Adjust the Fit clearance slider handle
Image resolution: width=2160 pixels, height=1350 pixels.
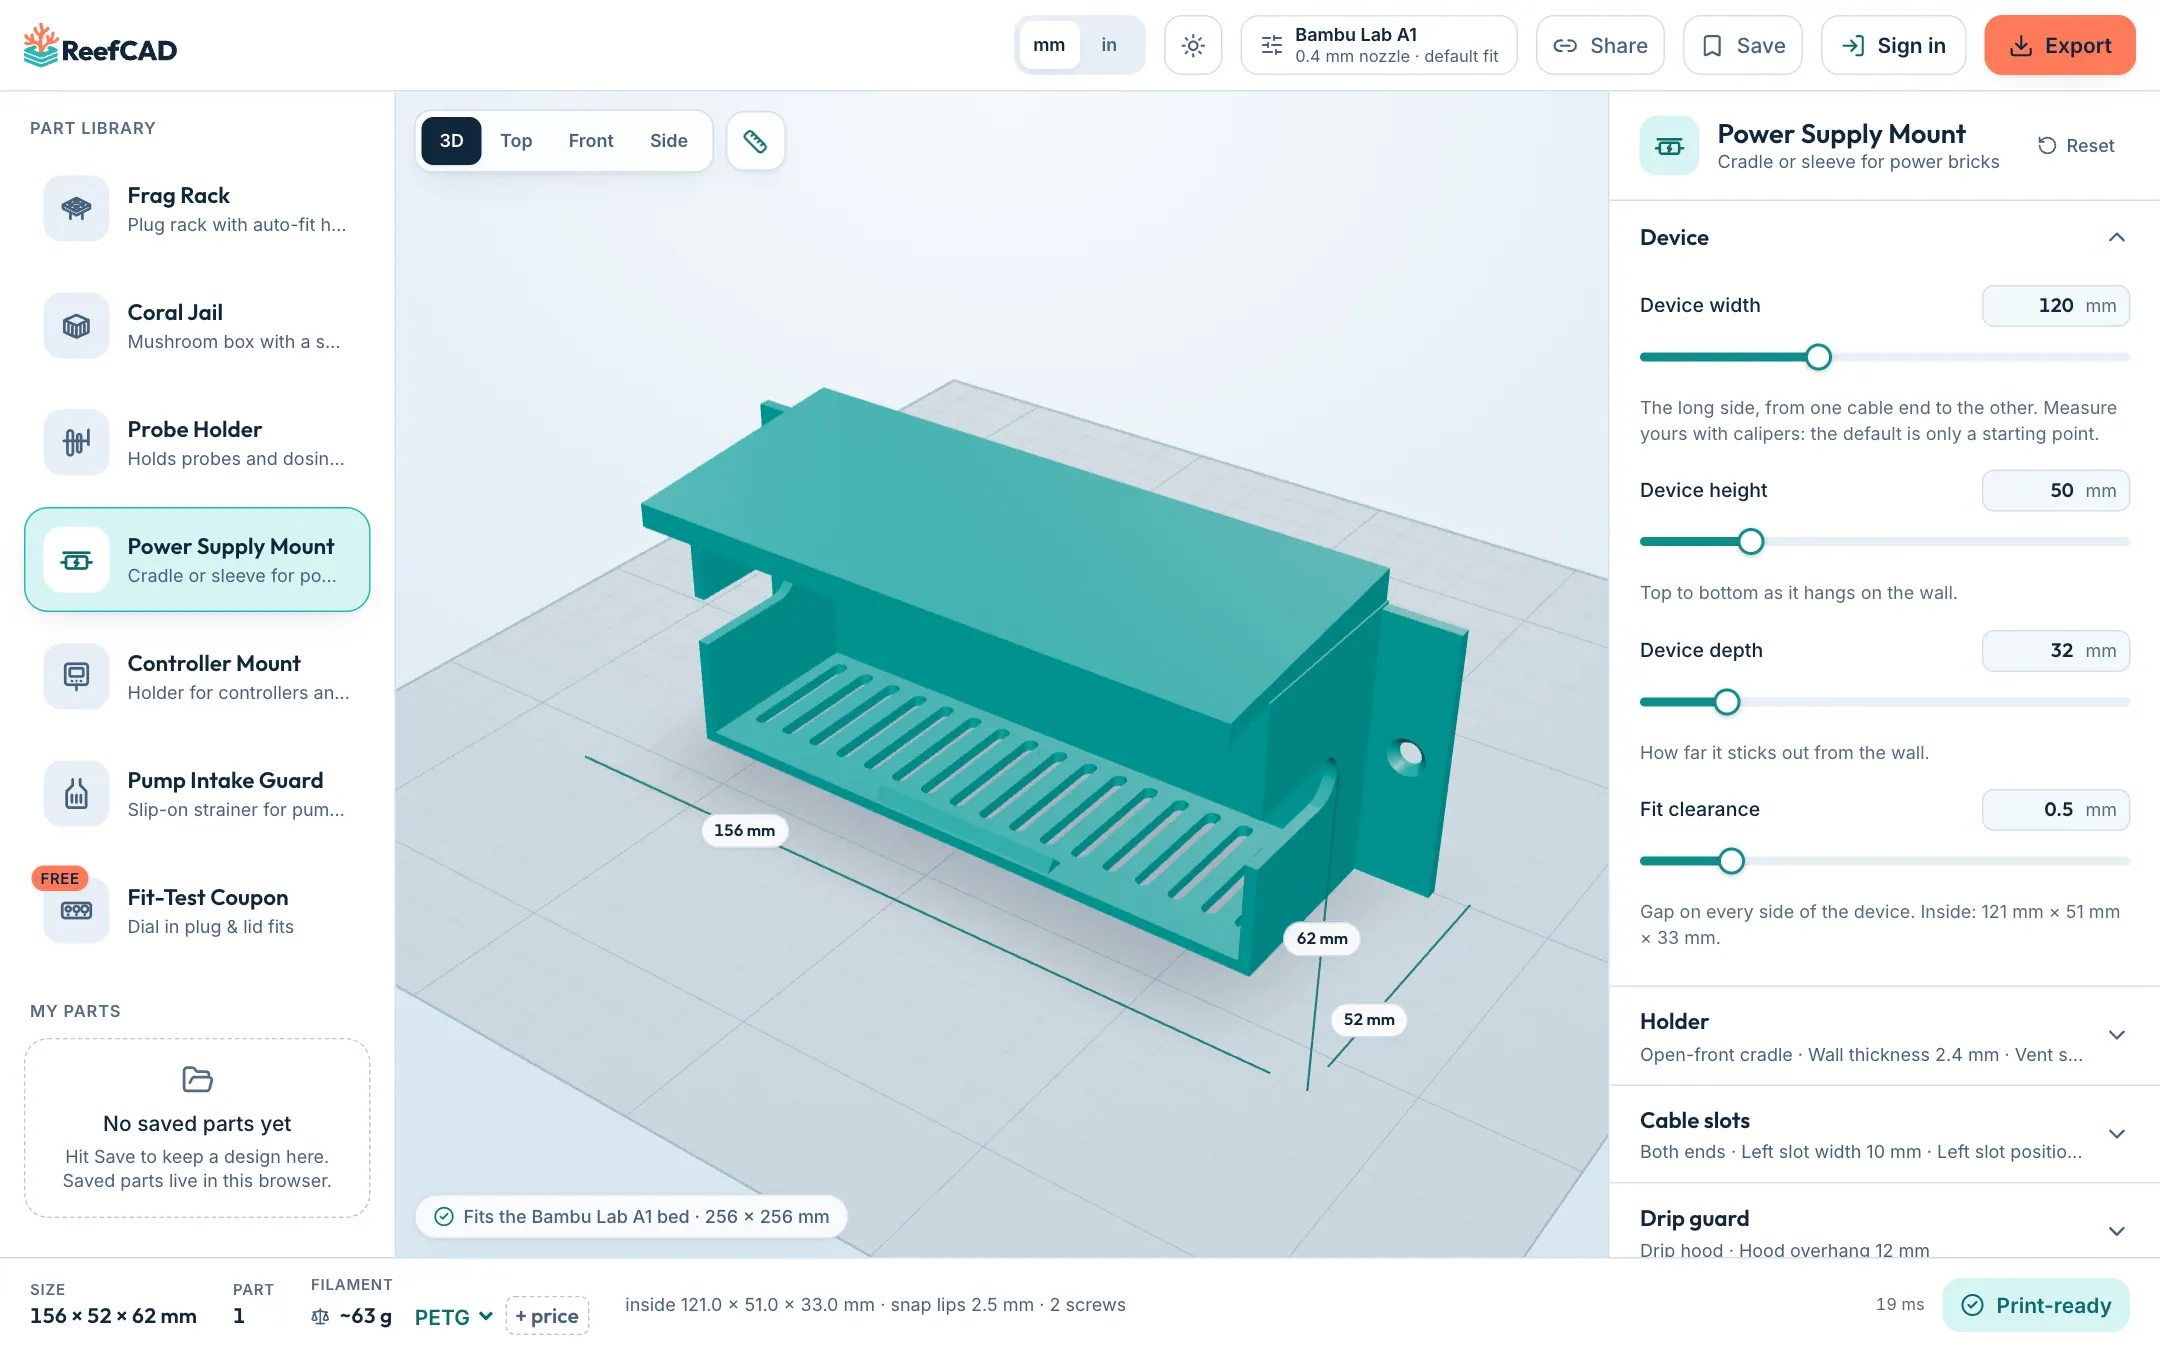pos(1731,861)
